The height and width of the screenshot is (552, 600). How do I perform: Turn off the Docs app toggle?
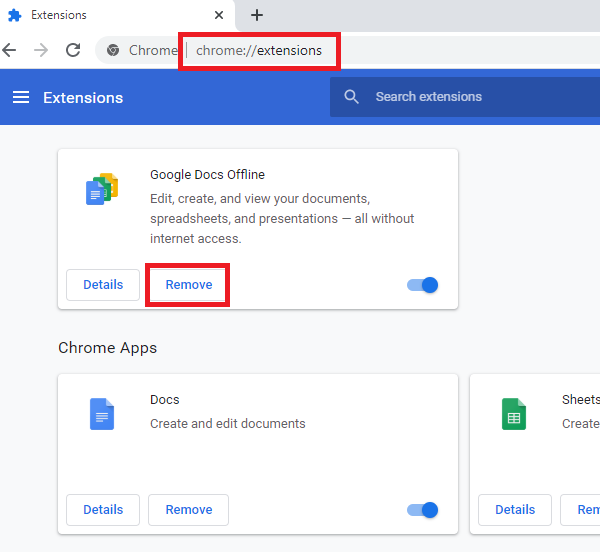(423, 510)
